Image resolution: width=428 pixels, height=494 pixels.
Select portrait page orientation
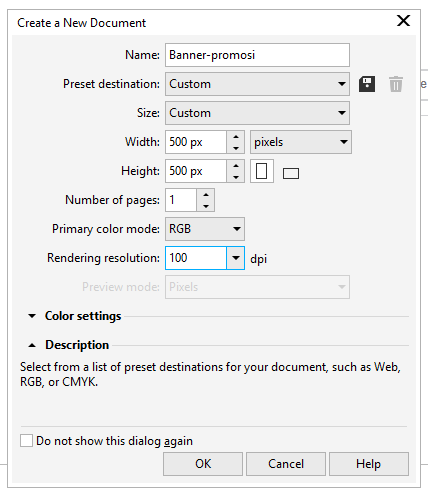[262, 171]
